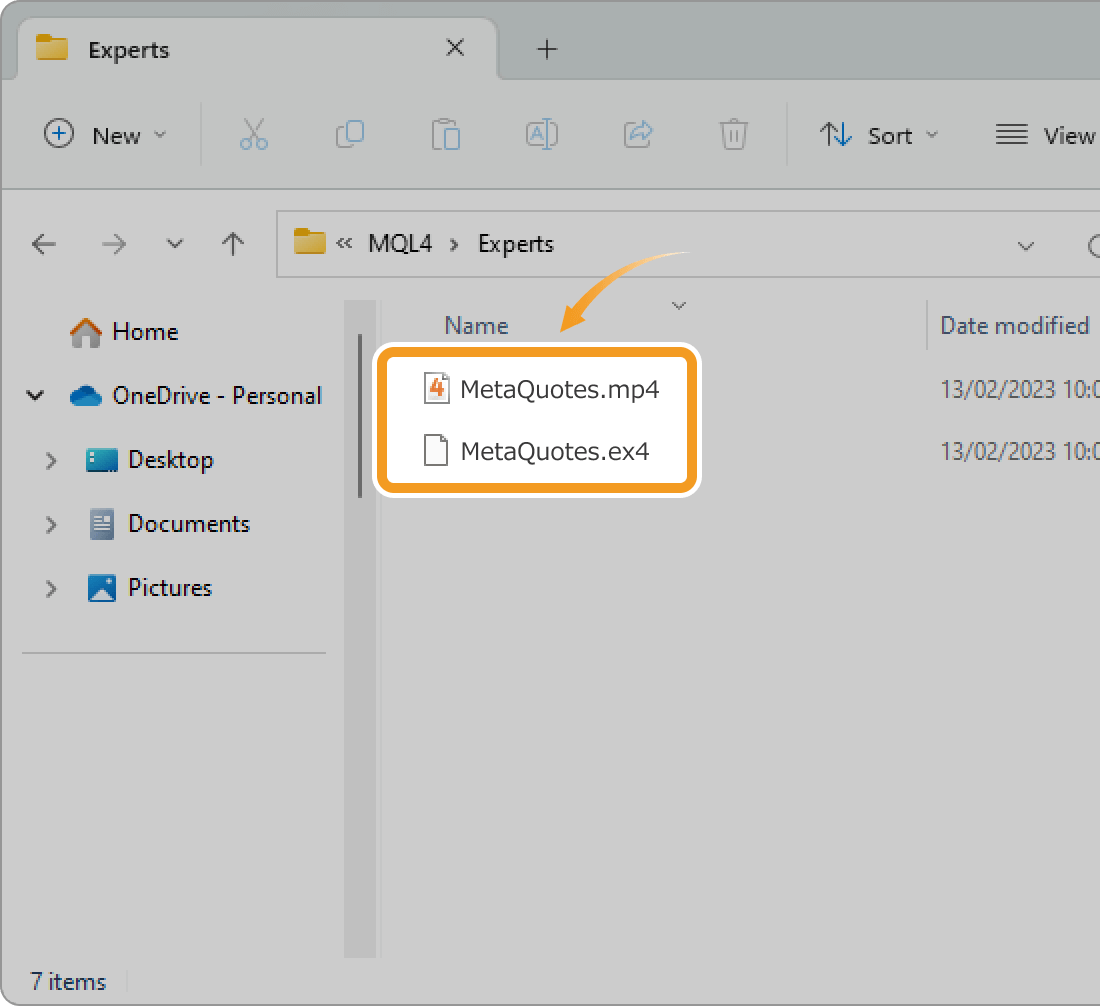Navigate up one folder level

click(x=233, y=244)
